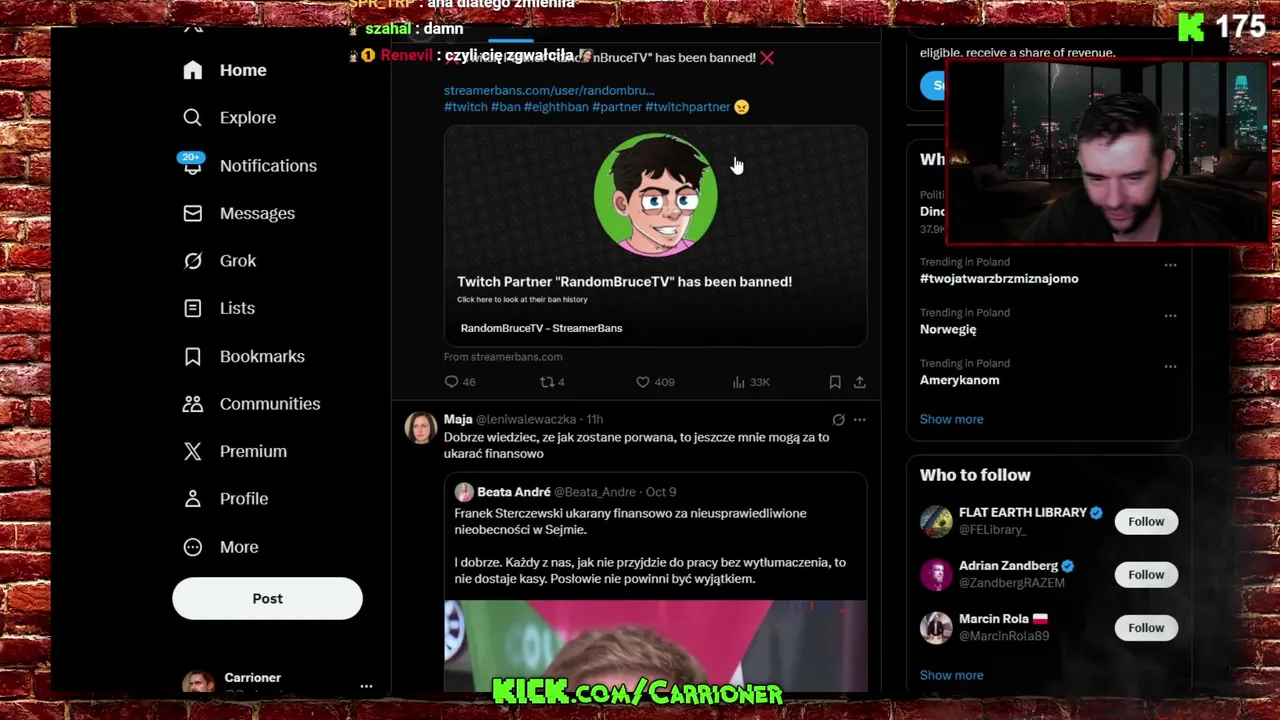Image resolution: width=1280 pixels, height=720 pixels.
Task: Open the quoted post image
Action: pos(656,646)
